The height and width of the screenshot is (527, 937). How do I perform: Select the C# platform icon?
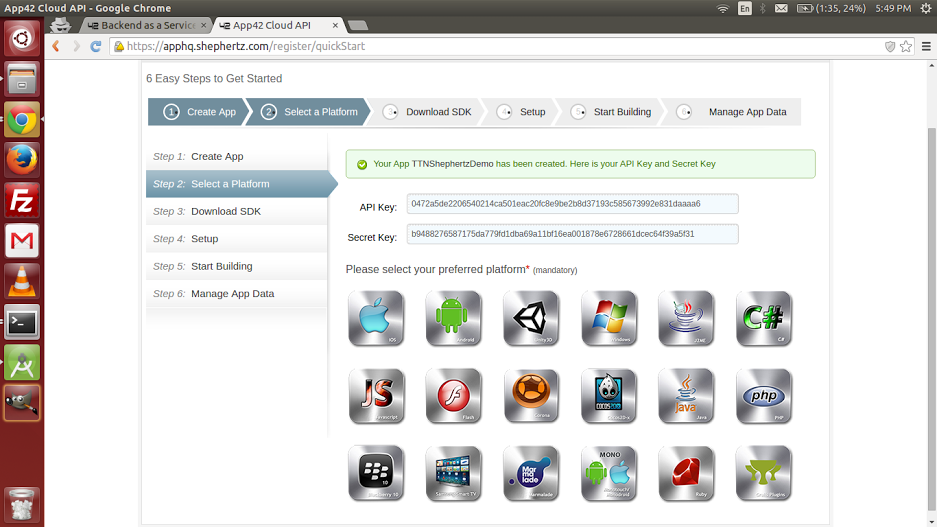[x=764, y=318]
